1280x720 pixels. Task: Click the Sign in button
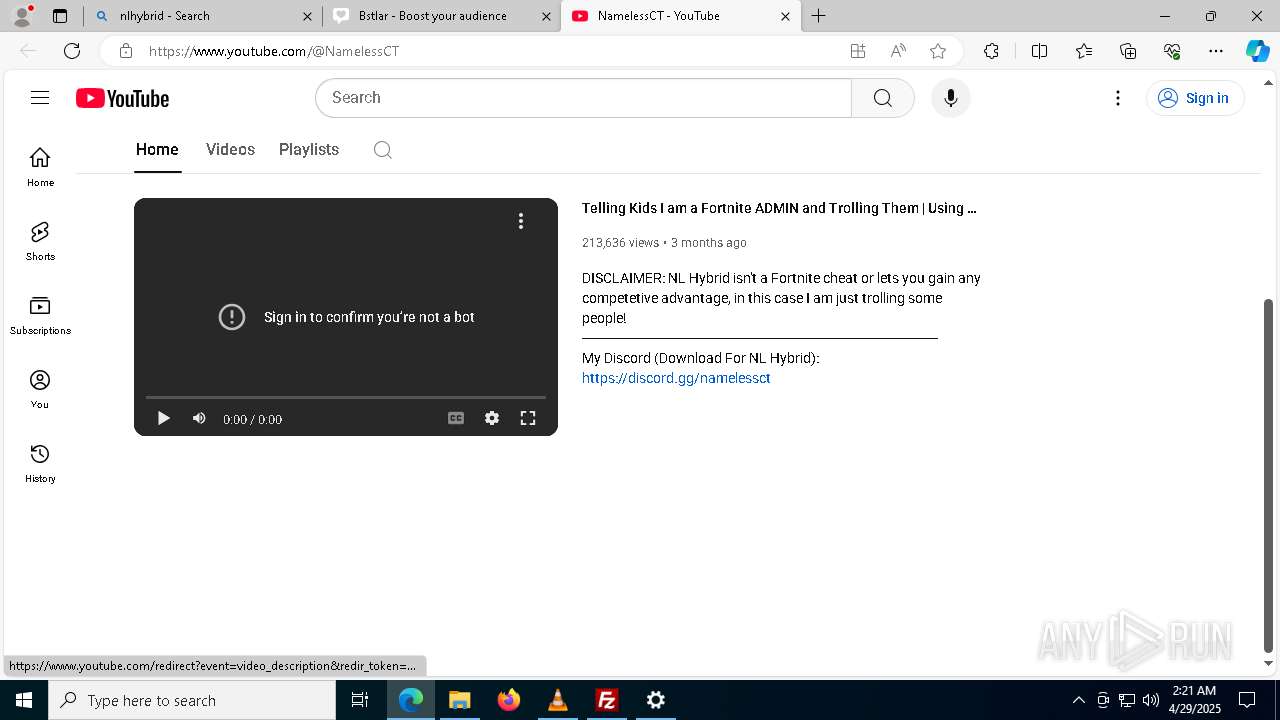pyautogui.click(x=1195, y=98)
